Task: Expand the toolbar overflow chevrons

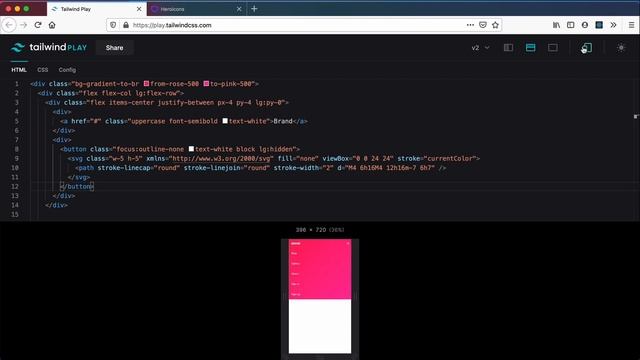Action: [613, 25]
